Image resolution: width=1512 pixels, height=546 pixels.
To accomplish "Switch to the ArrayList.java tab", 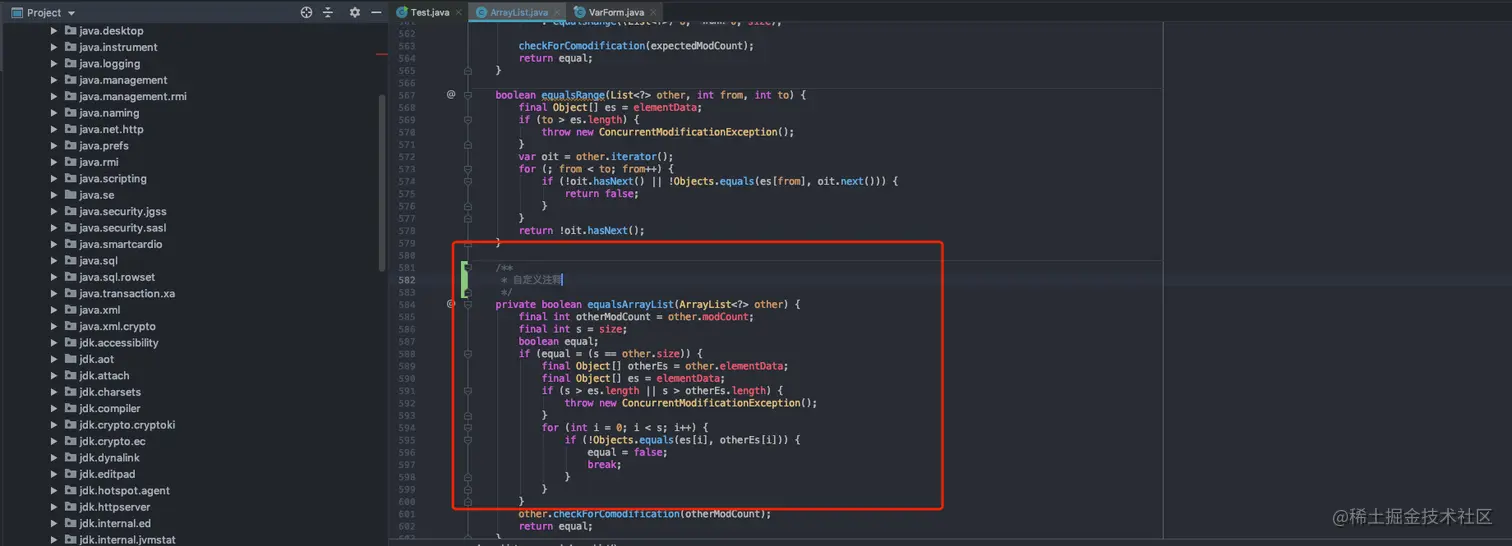I will (518, 12).
